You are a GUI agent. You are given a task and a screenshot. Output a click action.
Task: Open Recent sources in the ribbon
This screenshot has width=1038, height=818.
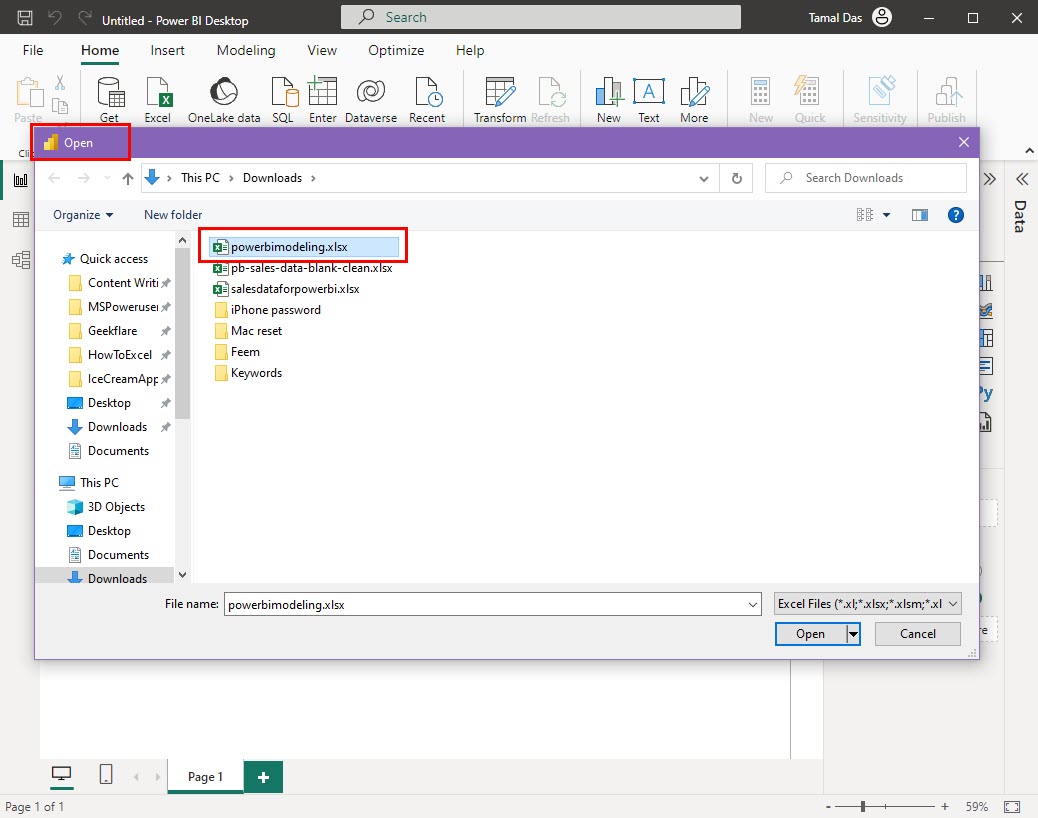pos(426,99)
